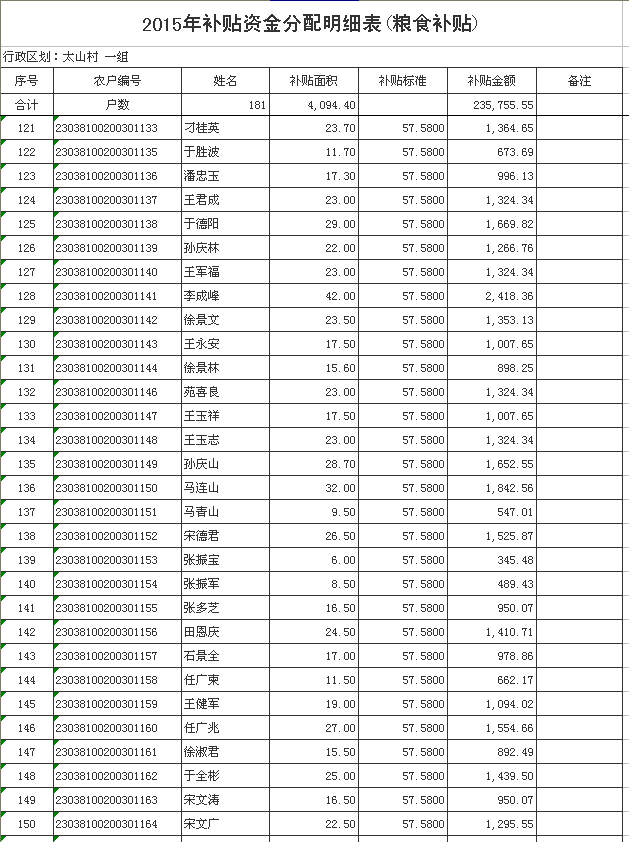
Task: Select total amount 235,755.55 cell
Action: (492, 105)
